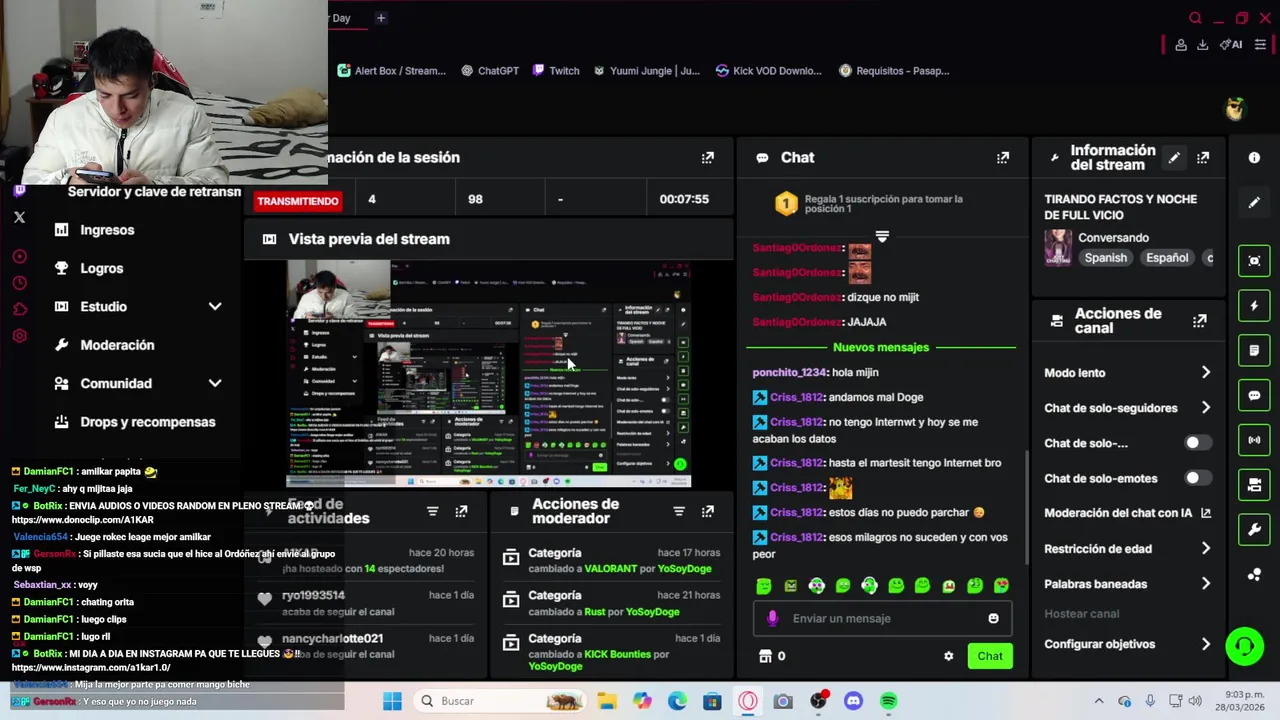Open Palabras baneadas options
The width and height of the screenshot is (1280, 720).
(1128, 584)
